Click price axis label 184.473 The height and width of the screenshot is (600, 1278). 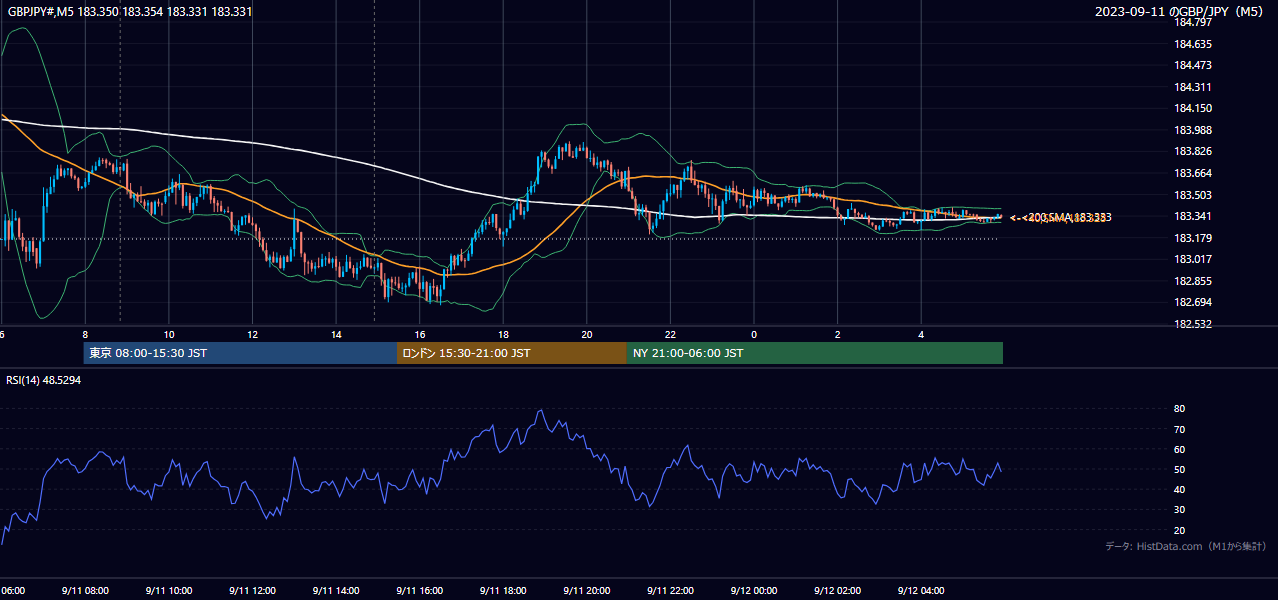pos(1193,65)
